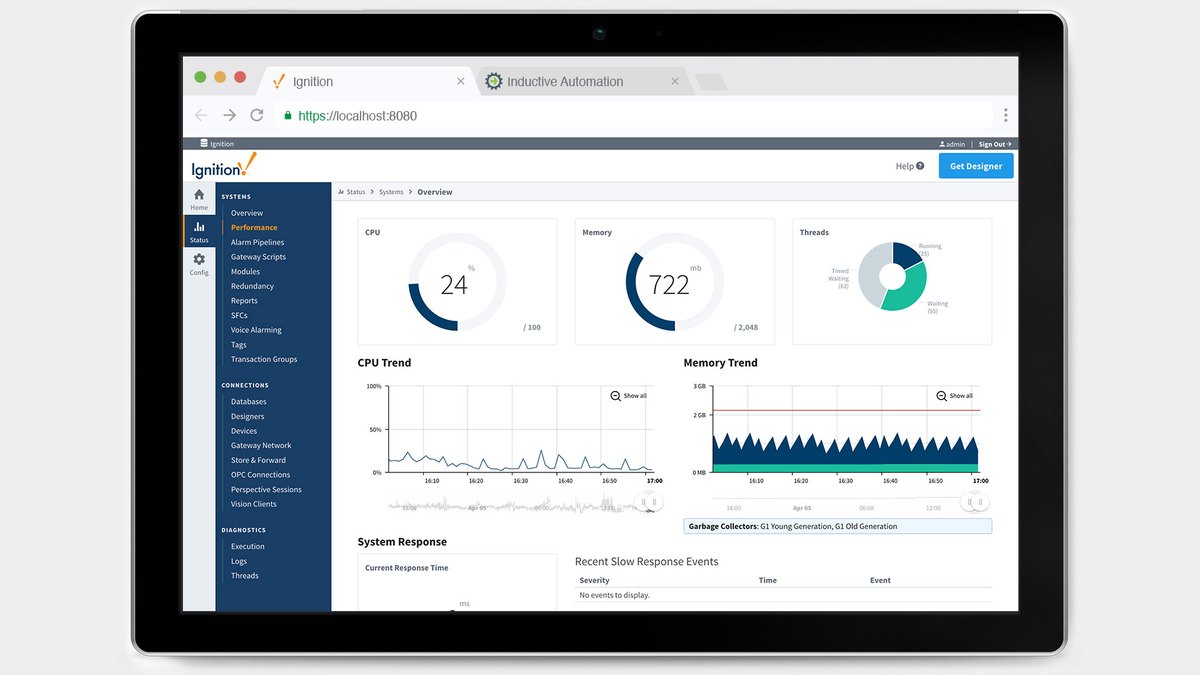Click the browser forward arrow

click(x=230, y=116)
